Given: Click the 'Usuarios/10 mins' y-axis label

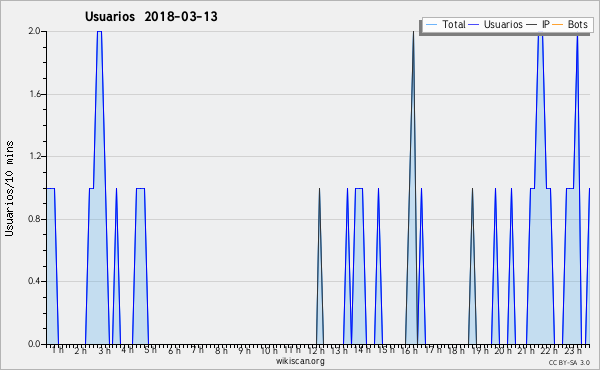Looking at the screenshot, I should coord(9,188).
